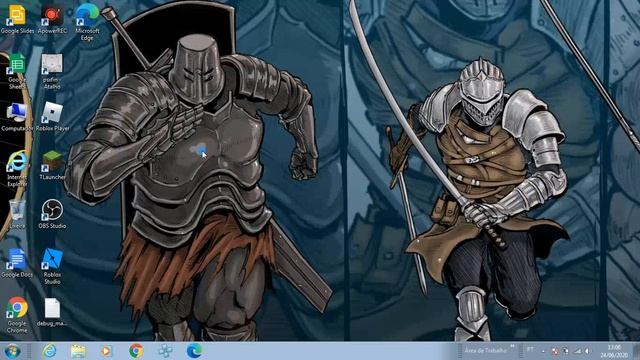This screenshot has width=640, height=360.
Task: Select the psifin Atalho desktop shortcut
Action: [52, 71]
